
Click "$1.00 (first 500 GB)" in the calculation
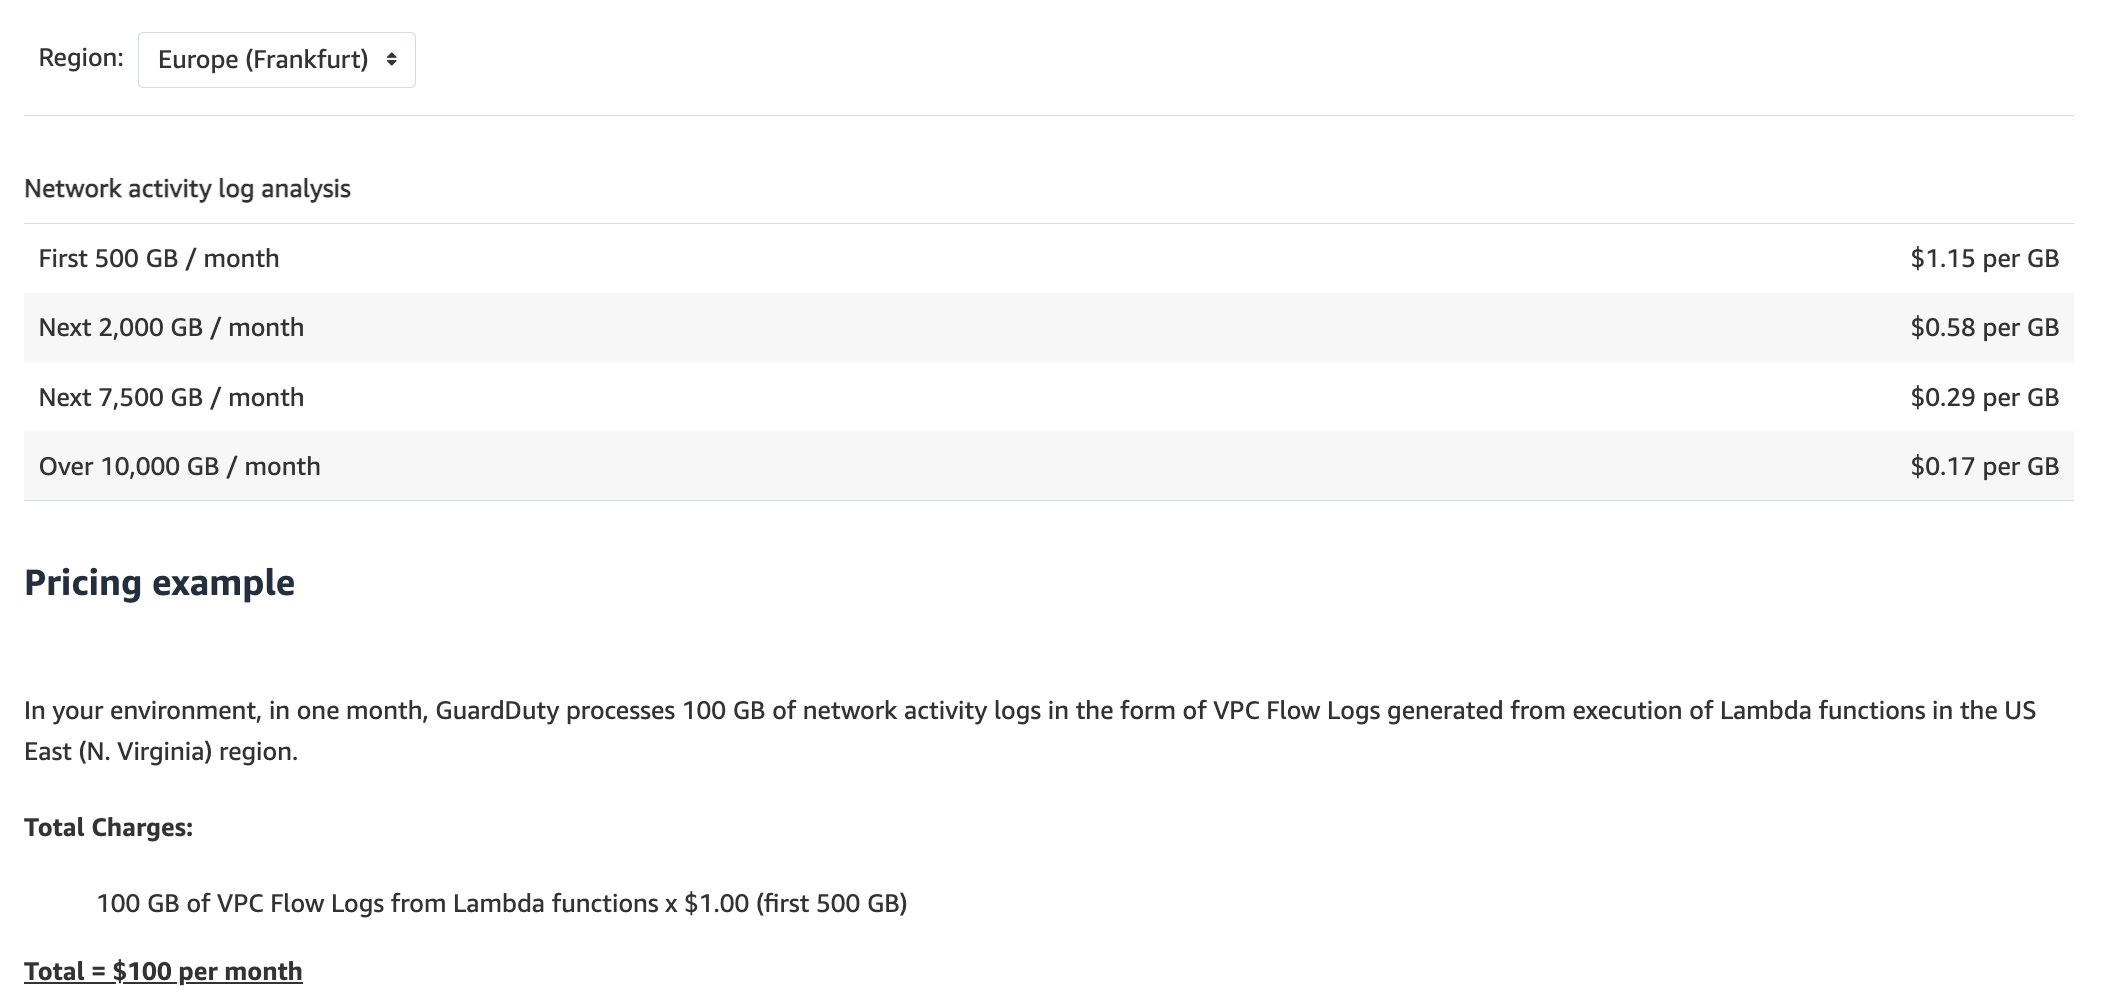coord(795,904)
